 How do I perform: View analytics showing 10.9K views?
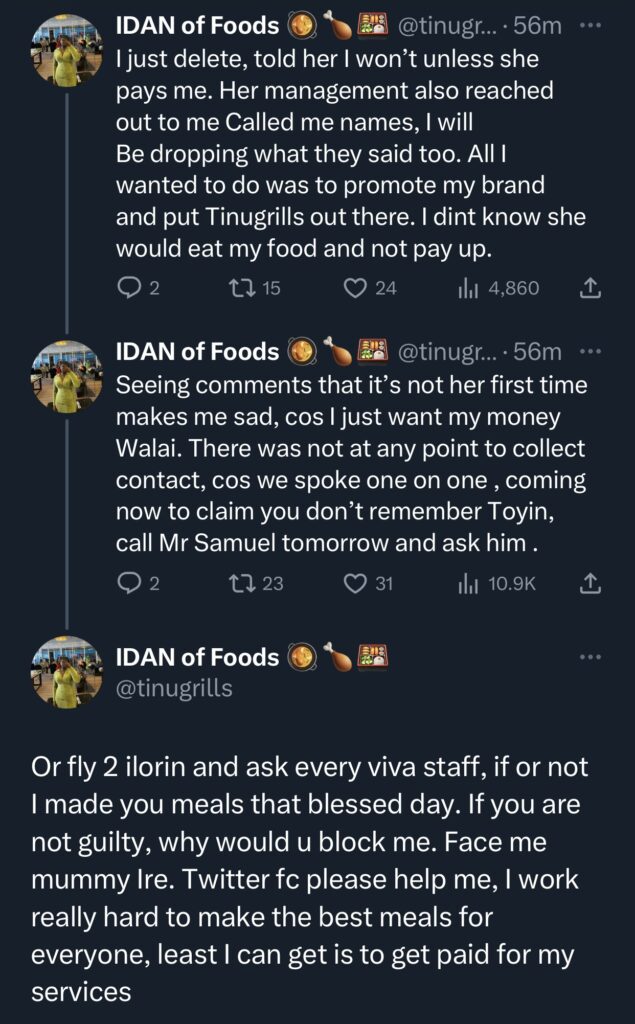click(470, 583)
